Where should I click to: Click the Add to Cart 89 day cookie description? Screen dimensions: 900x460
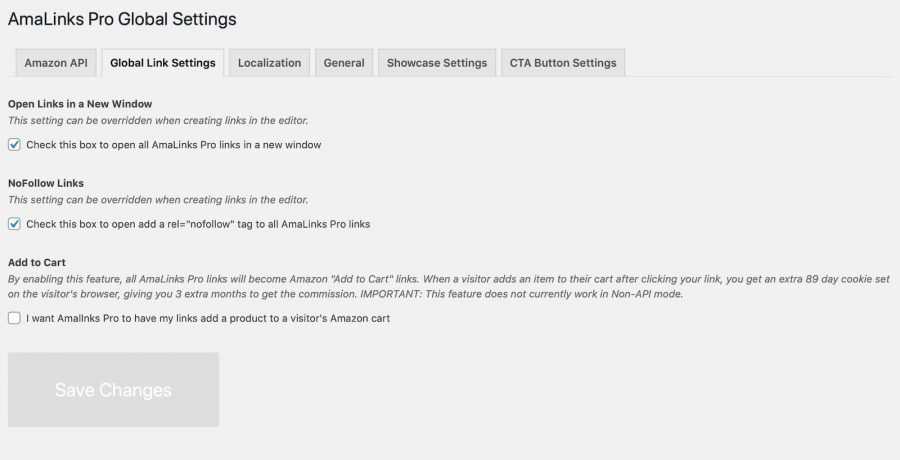[449, 287]
